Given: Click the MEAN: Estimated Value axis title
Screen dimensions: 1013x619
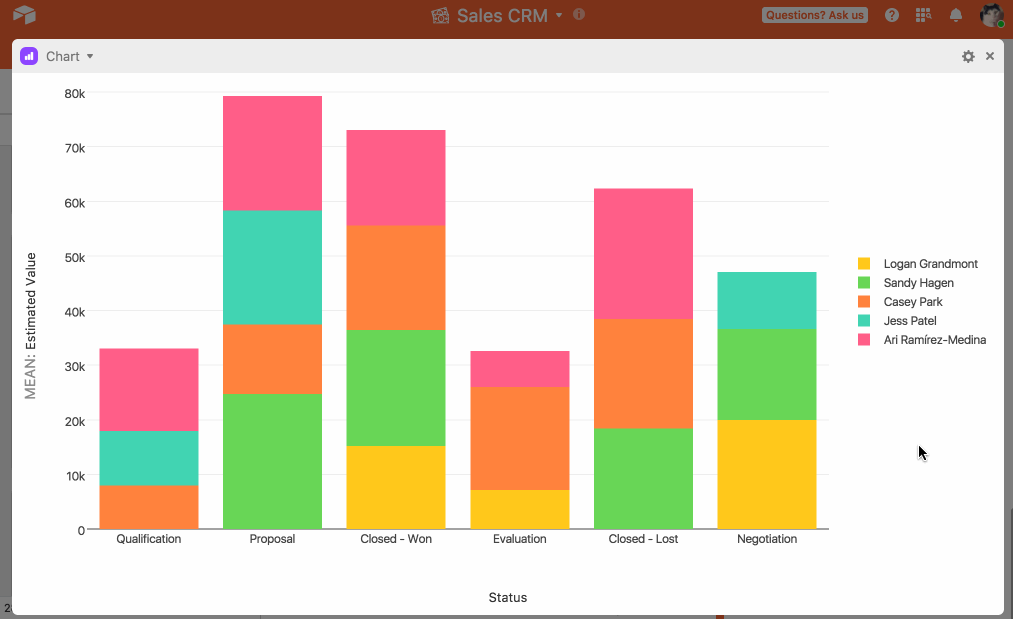Looking at the screenshot, I should coord(30,326).
